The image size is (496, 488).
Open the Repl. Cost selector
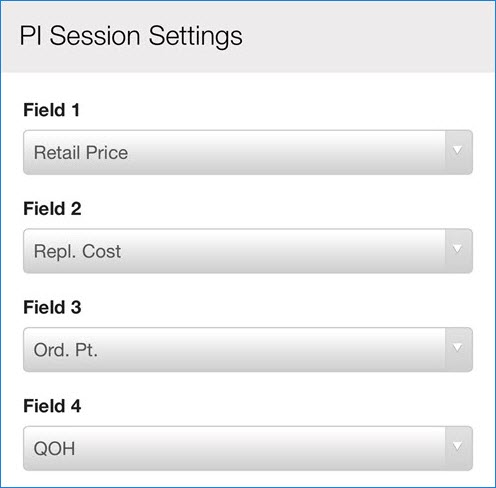point(248,251)
